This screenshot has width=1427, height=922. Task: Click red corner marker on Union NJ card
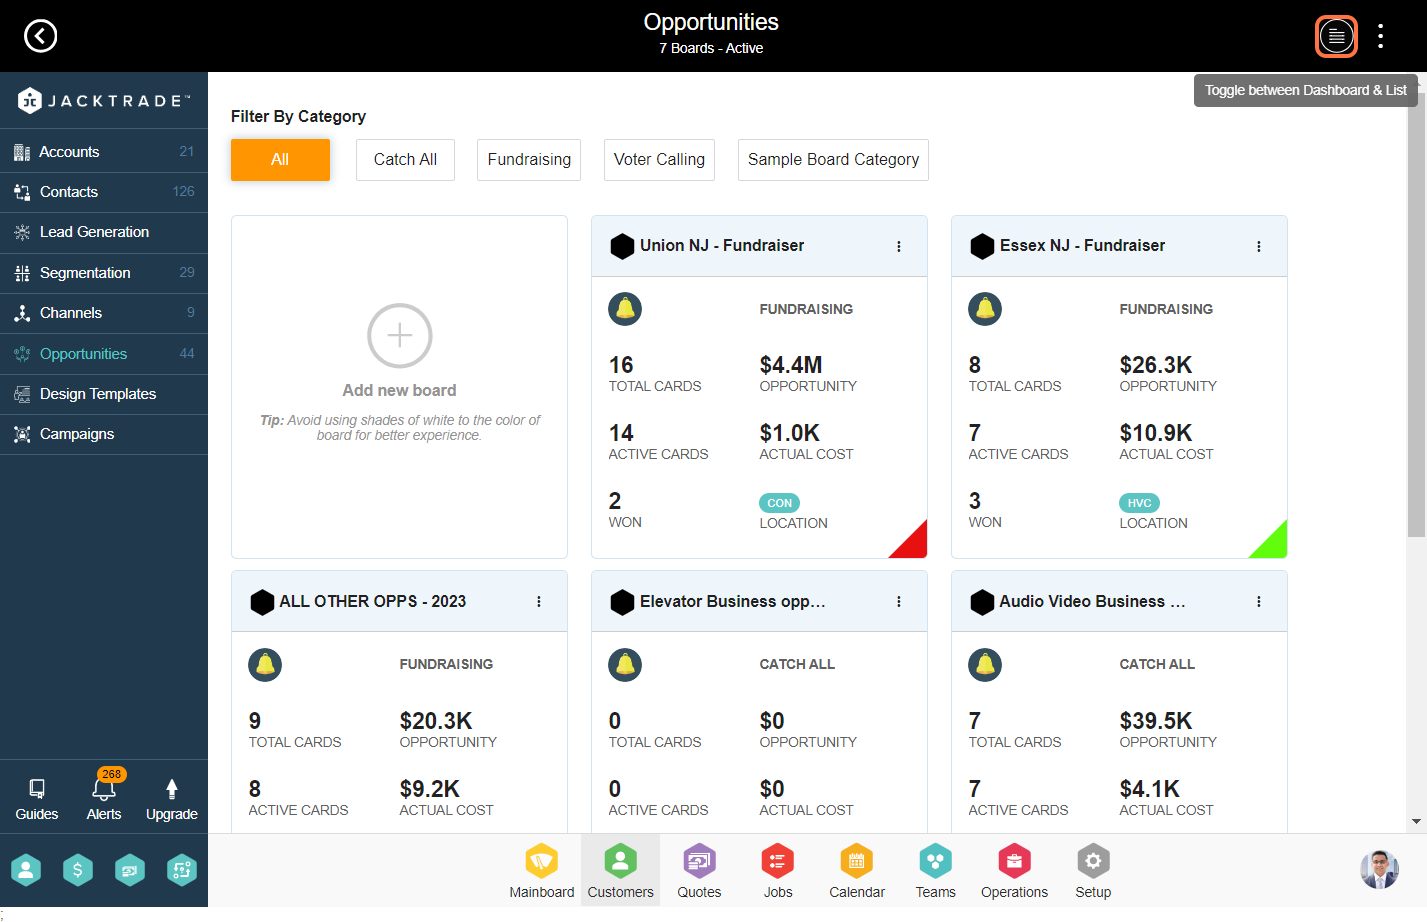tap(913, 544)
